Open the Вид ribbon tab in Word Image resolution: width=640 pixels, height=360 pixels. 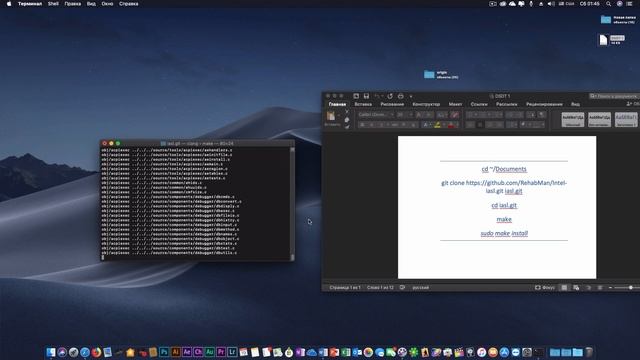click(575, 104)
